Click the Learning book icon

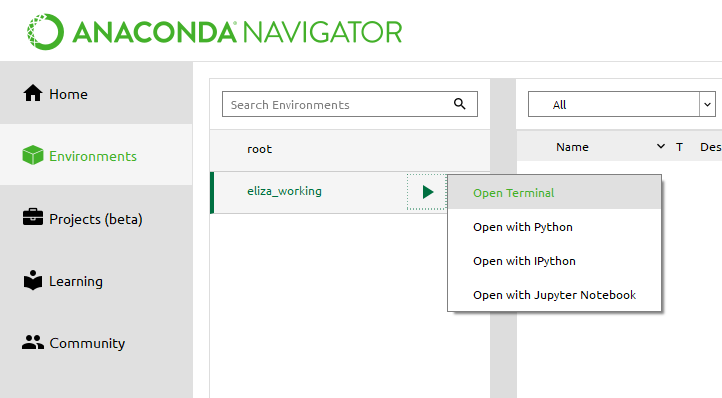(33, 280)
